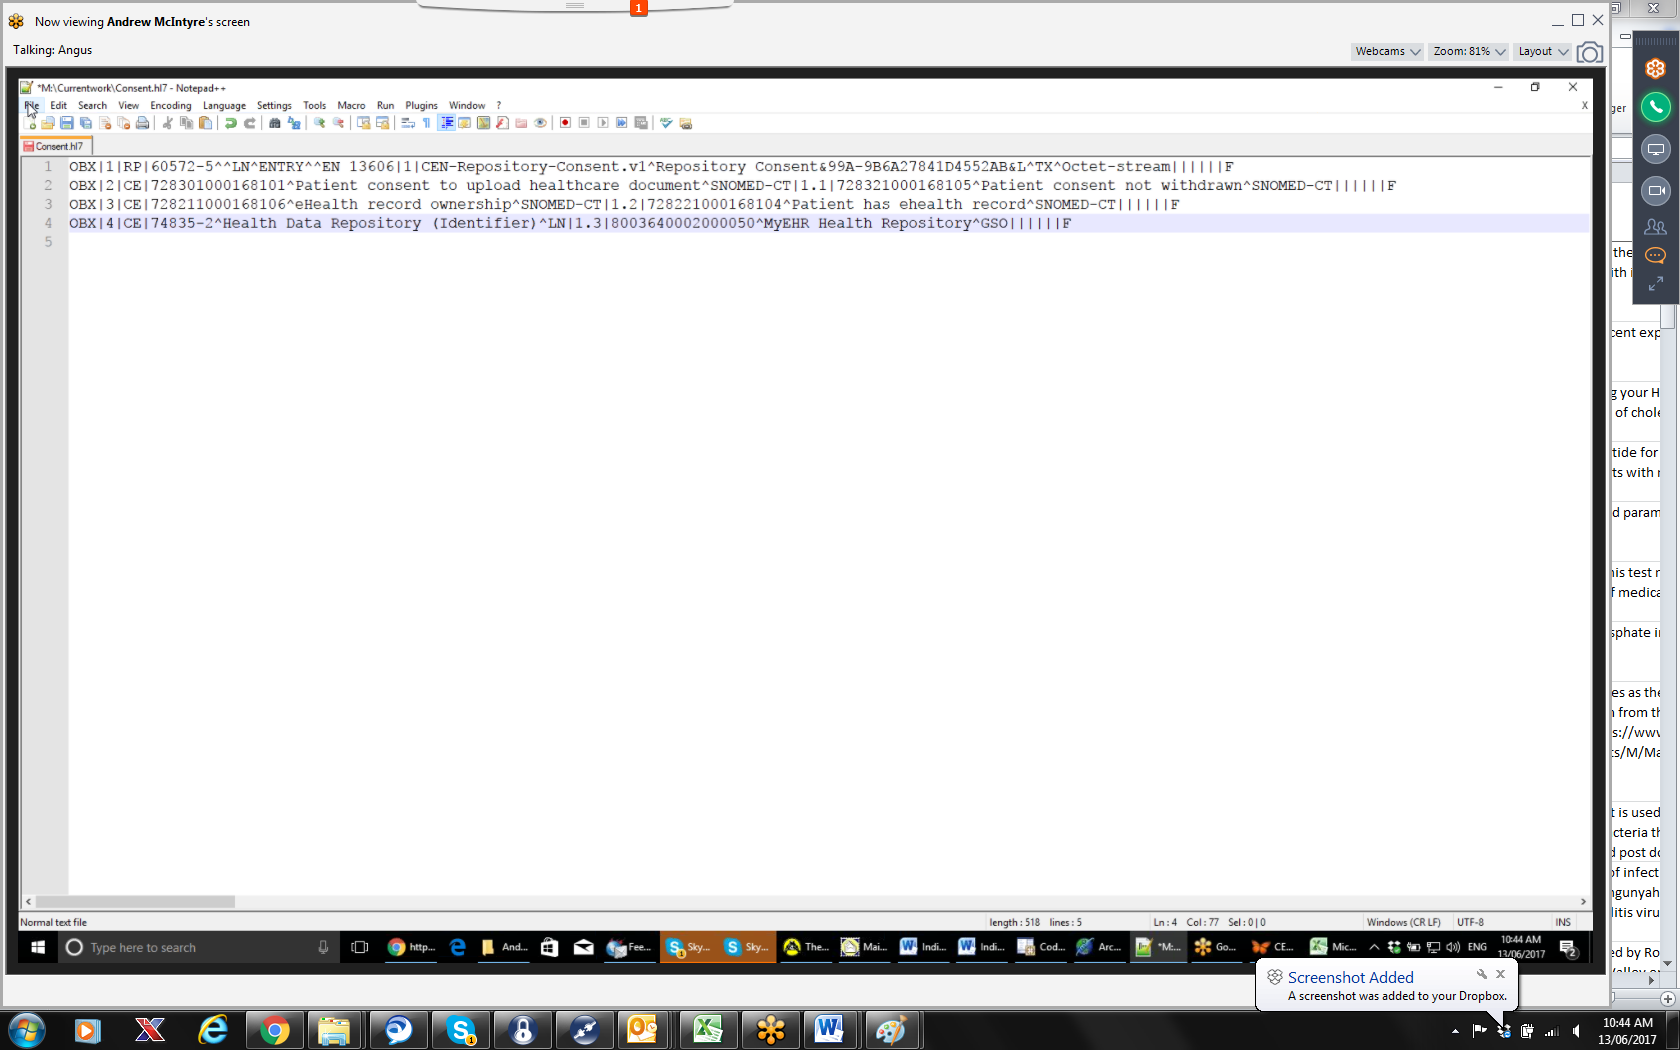Screen dimensions: 1680x1050
Task: Click the camera screenshot icon
Action: pyautogui.click(x=1589, y=52)
